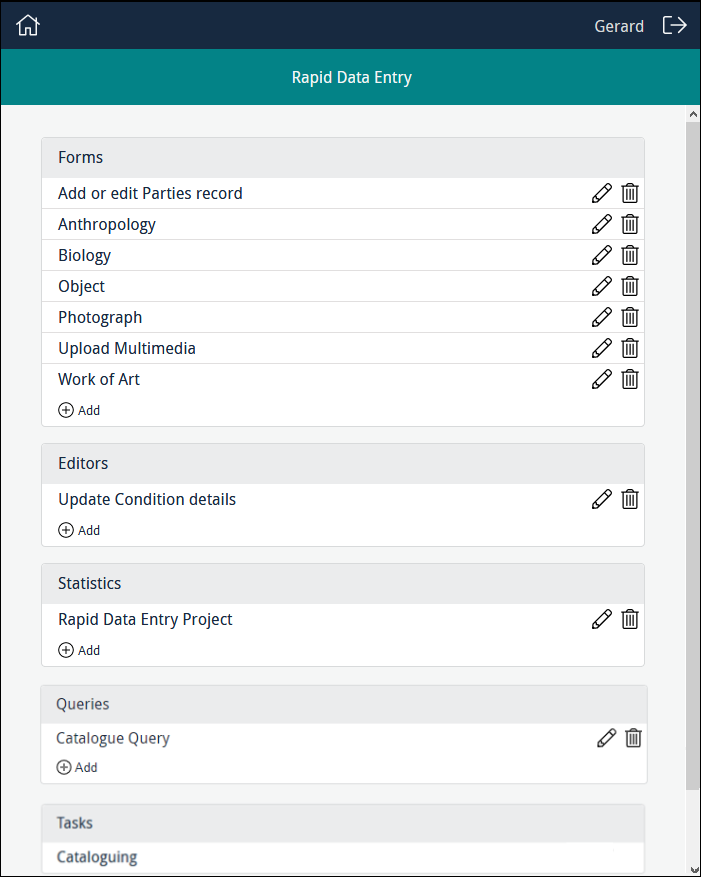
Task: Delete the Object form via trash icon
Action: [630, 286]
